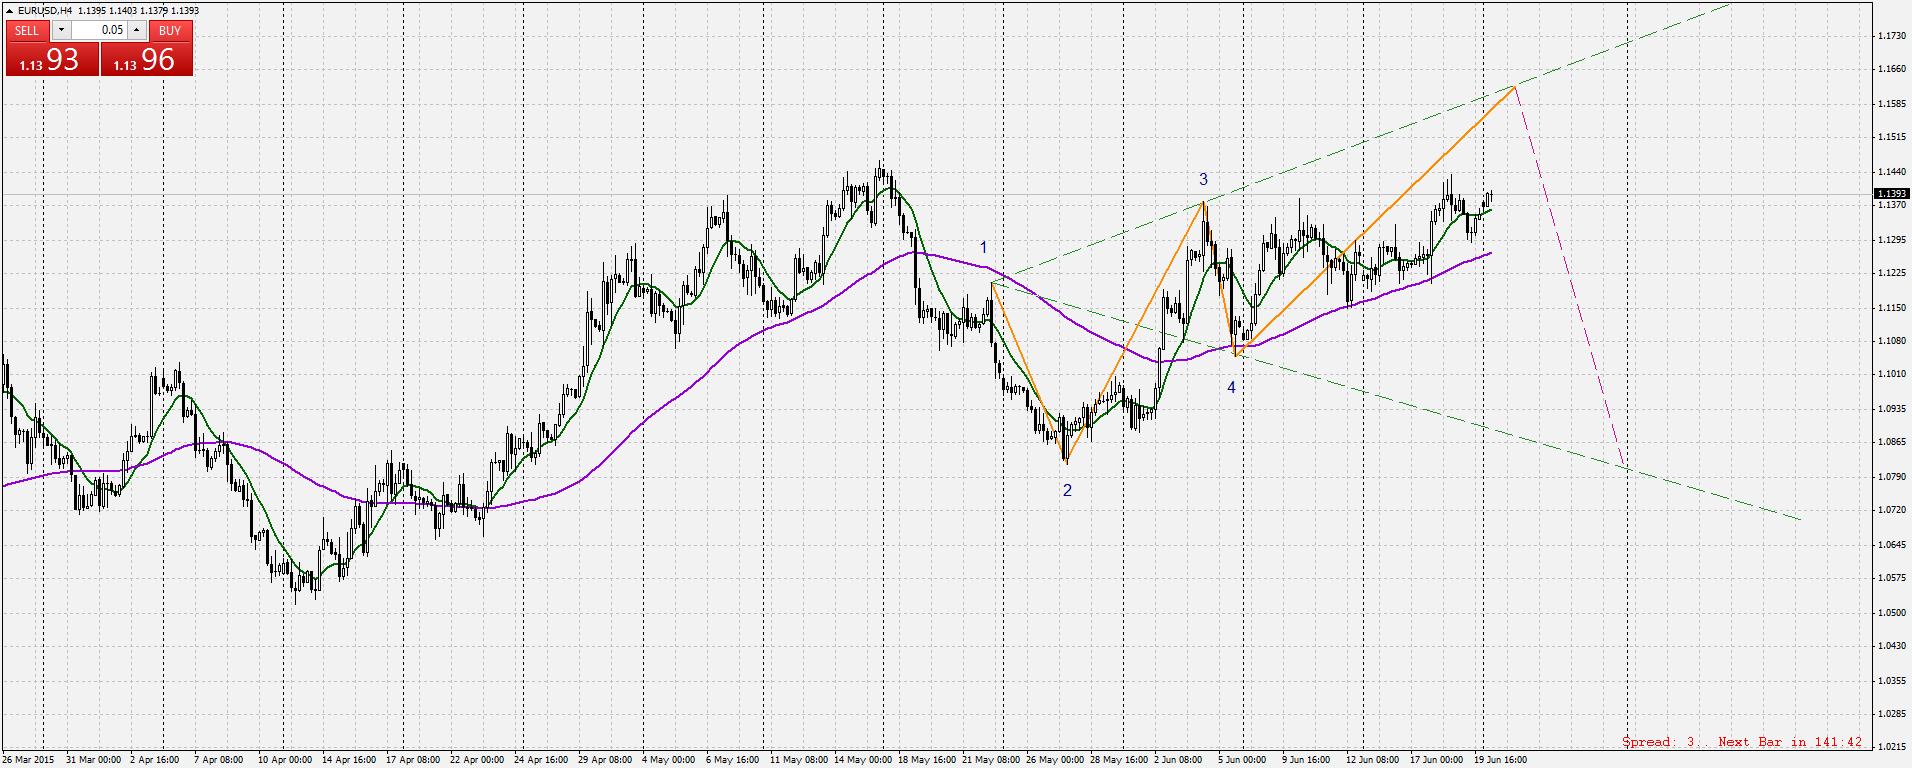Collapse the one-click trading panel arrow
The width and height of the screenshot is (1912, 768).
coord(9,10)
